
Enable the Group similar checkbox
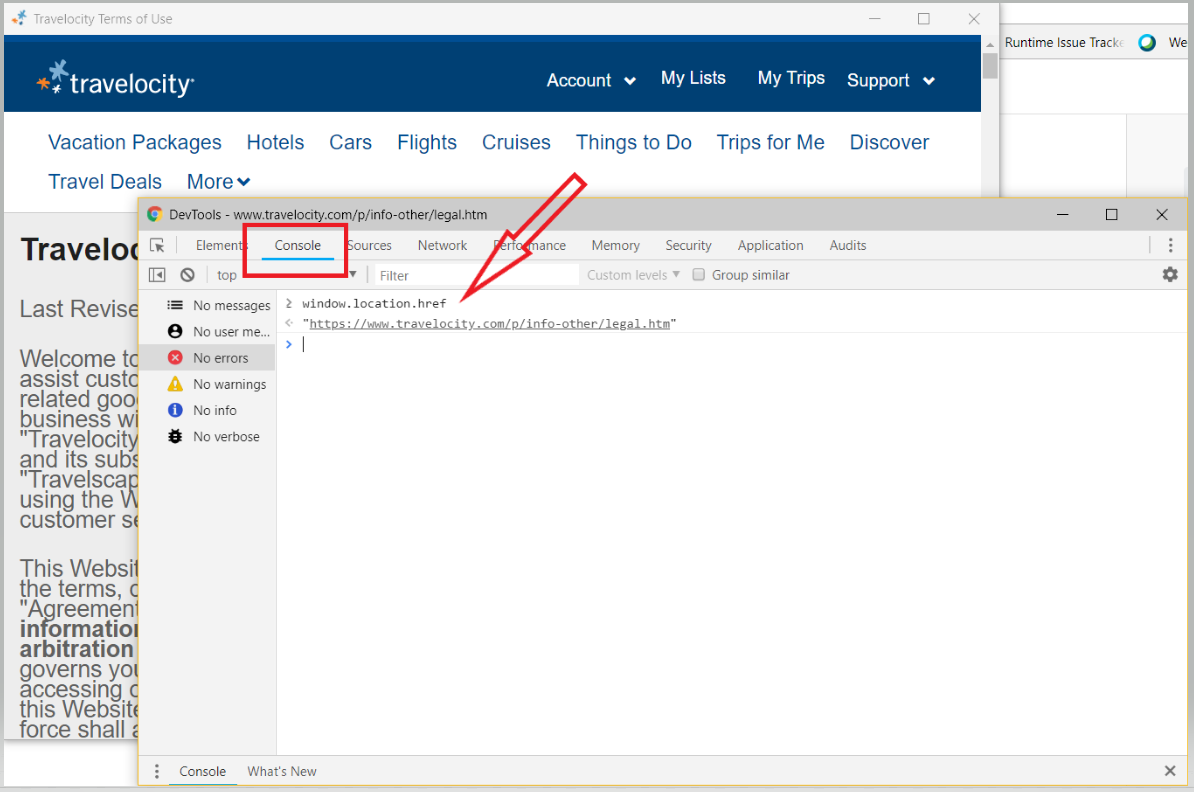[698, 275]
